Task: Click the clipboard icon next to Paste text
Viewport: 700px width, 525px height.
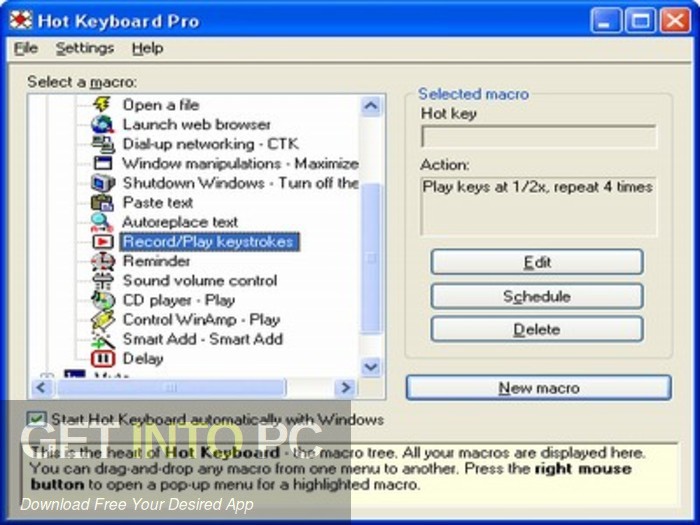Action: pyautogui.click(x=103, y=202)
